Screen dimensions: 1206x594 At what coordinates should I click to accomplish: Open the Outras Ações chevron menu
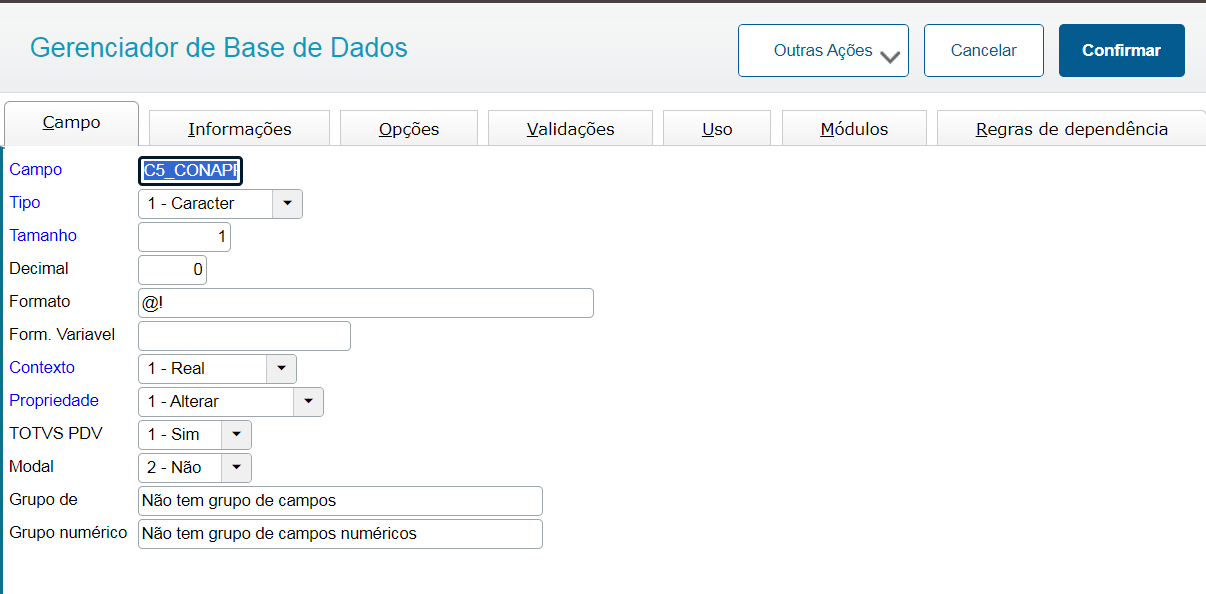pyautogui.click(x=890, y=56)
